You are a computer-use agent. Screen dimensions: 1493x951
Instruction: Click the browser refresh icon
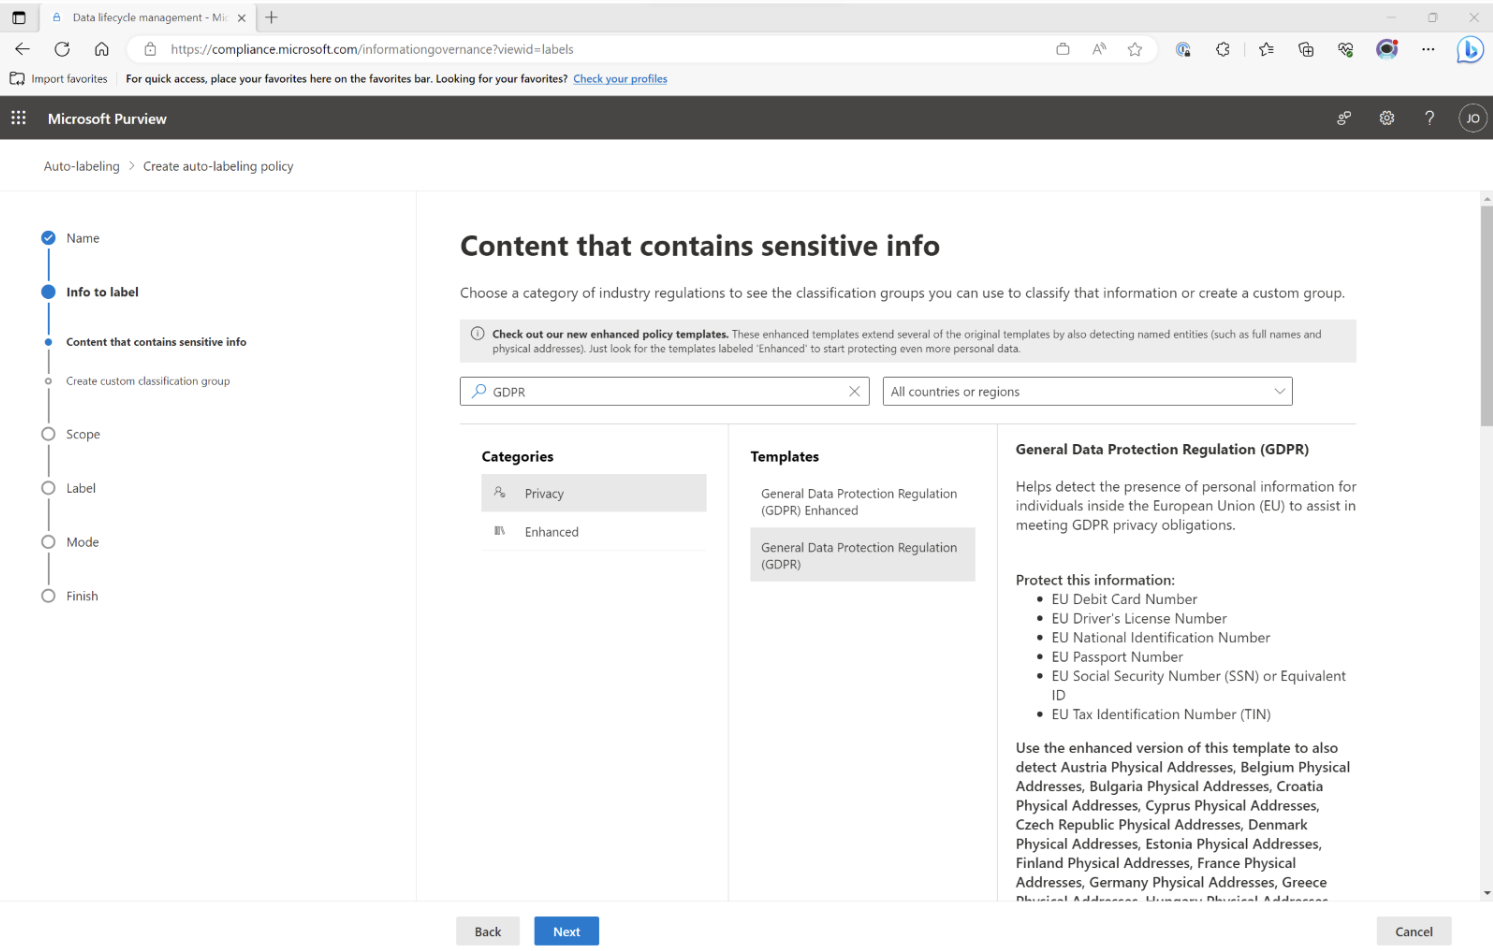pyautogui.click(x=62, y=49)
